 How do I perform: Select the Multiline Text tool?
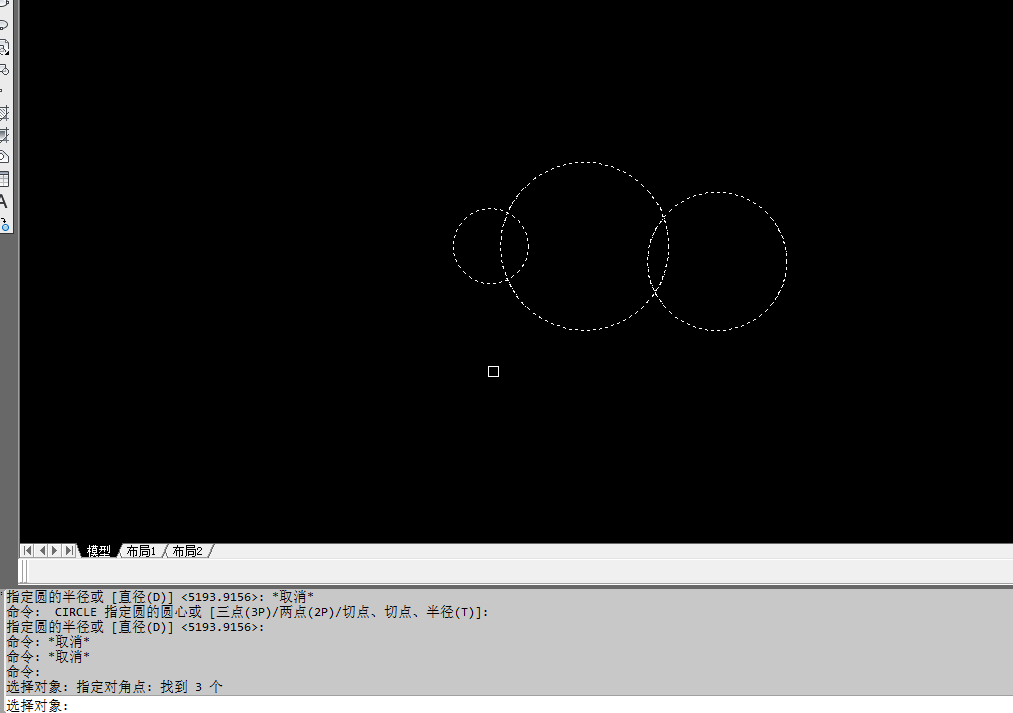click(x=3, y=202)
